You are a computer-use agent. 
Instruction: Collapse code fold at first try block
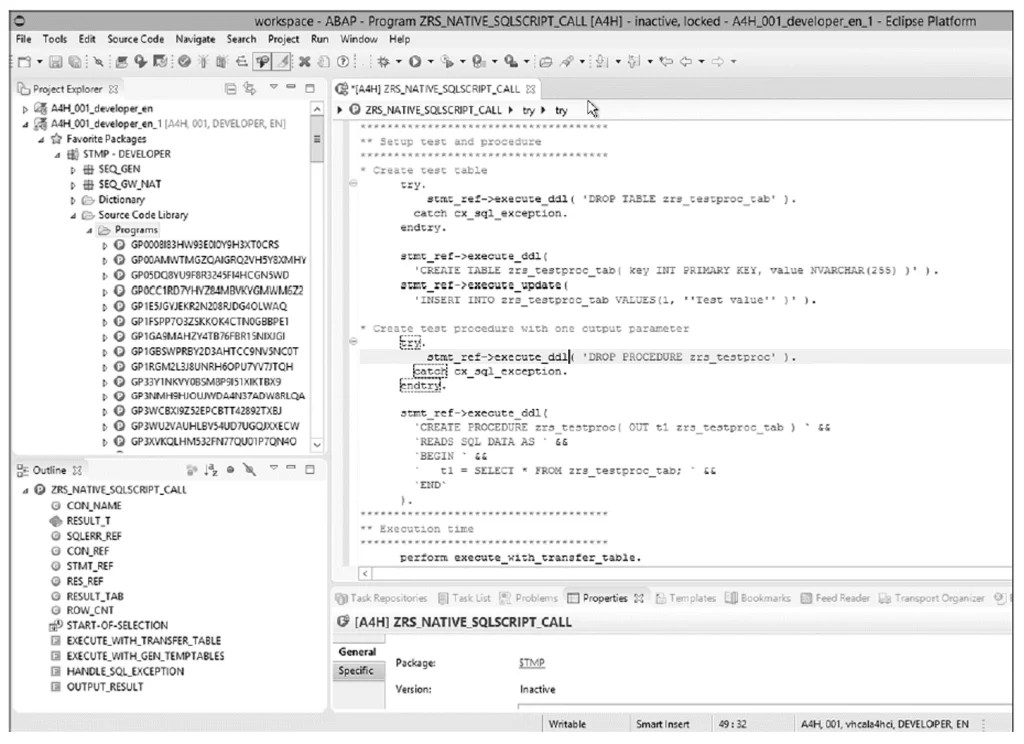pyautogui.click(x=353, y=184)
